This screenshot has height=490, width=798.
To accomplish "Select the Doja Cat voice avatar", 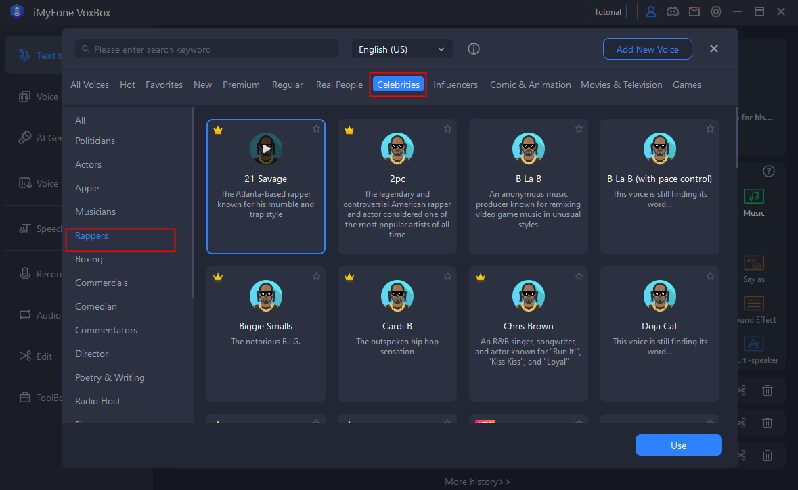I will 660,296.
